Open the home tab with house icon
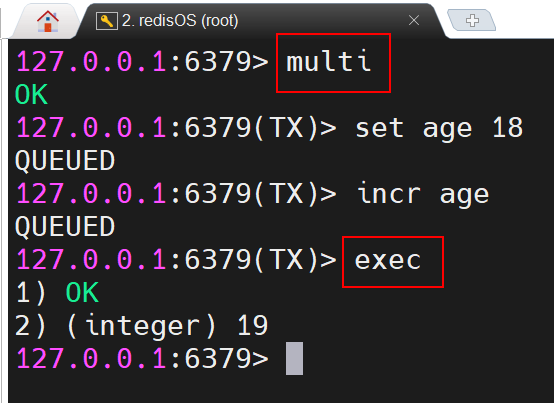Image resolution: width=554 pixels, height=403 pixels. (48, 21)
